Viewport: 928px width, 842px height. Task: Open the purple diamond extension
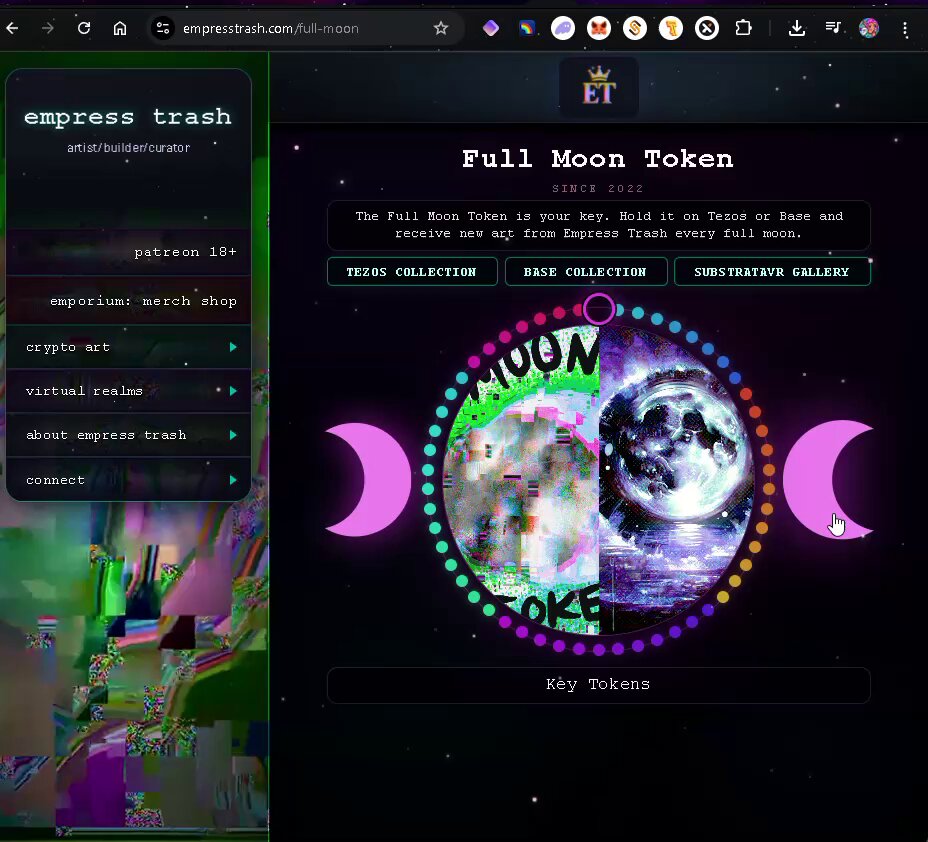(x=491, y=28)
